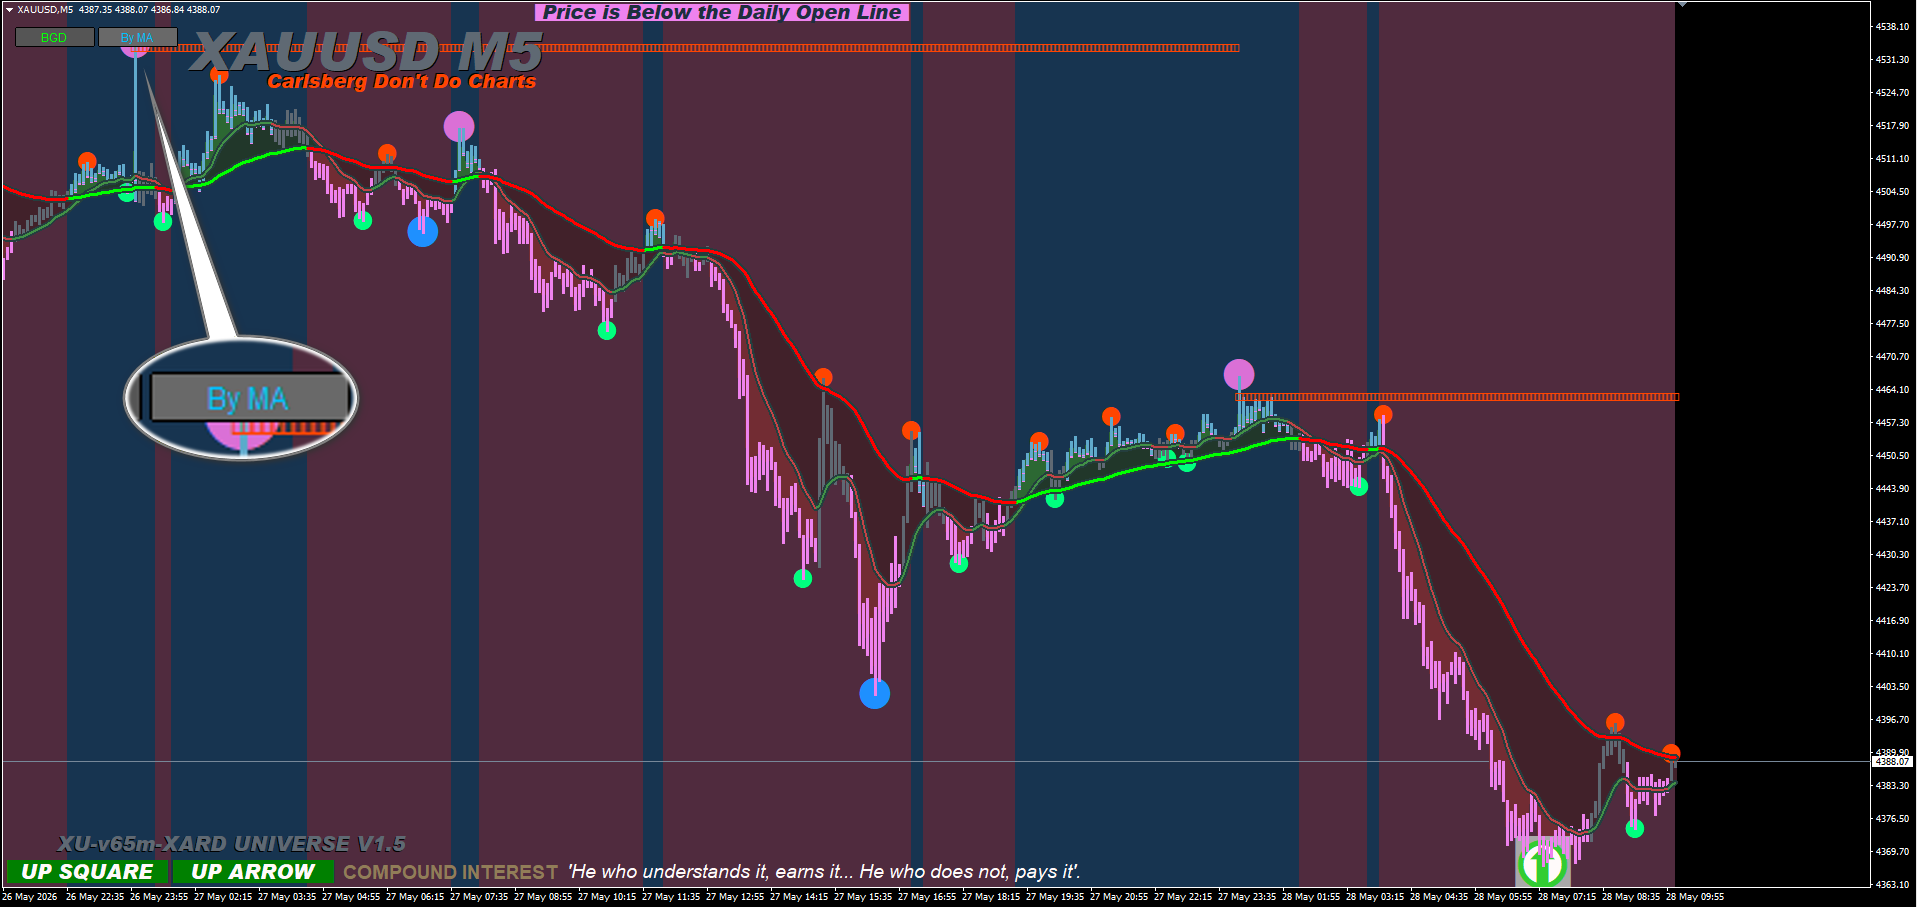Viewport: 1918px width, 907px height.
Task: Click the current price tag 4388.07
Action: pos(1892,761)
